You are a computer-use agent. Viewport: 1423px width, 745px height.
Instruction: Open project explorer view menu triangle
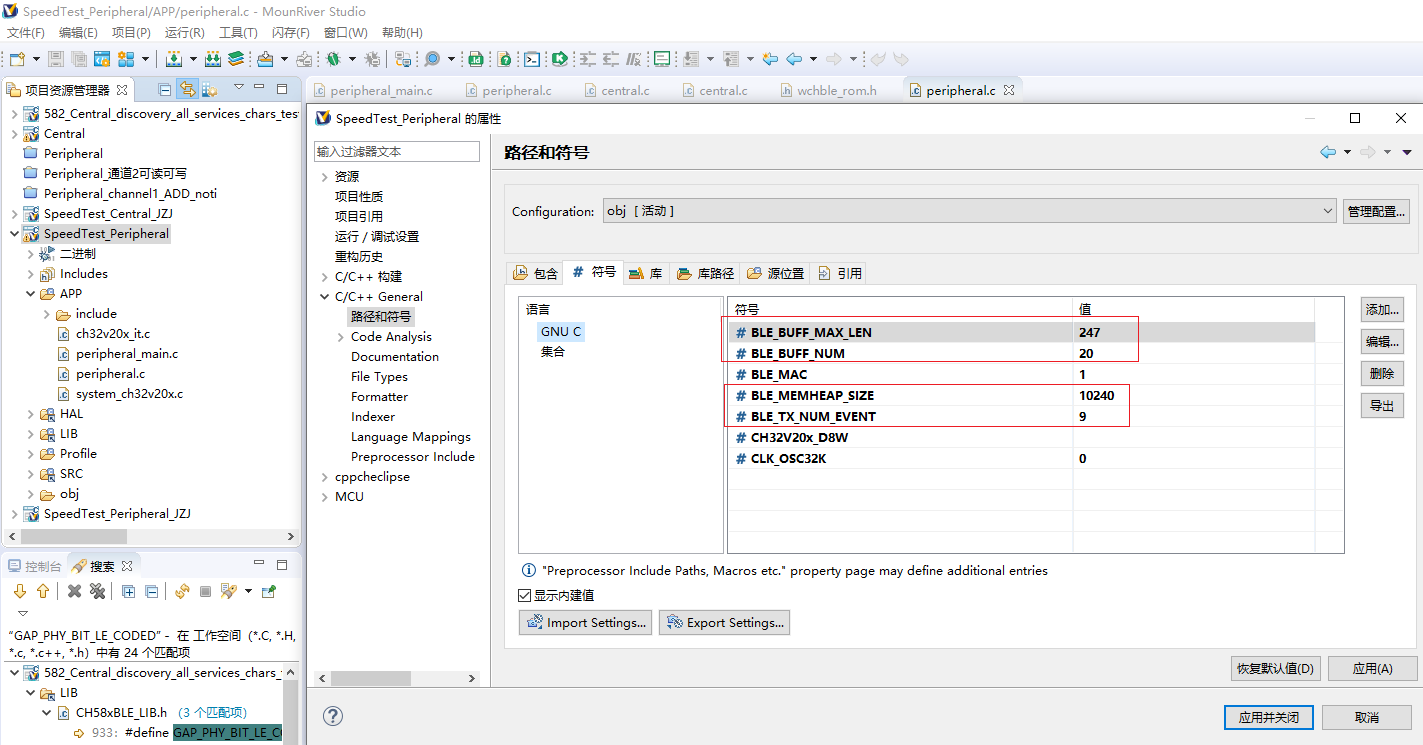(238, 88)
